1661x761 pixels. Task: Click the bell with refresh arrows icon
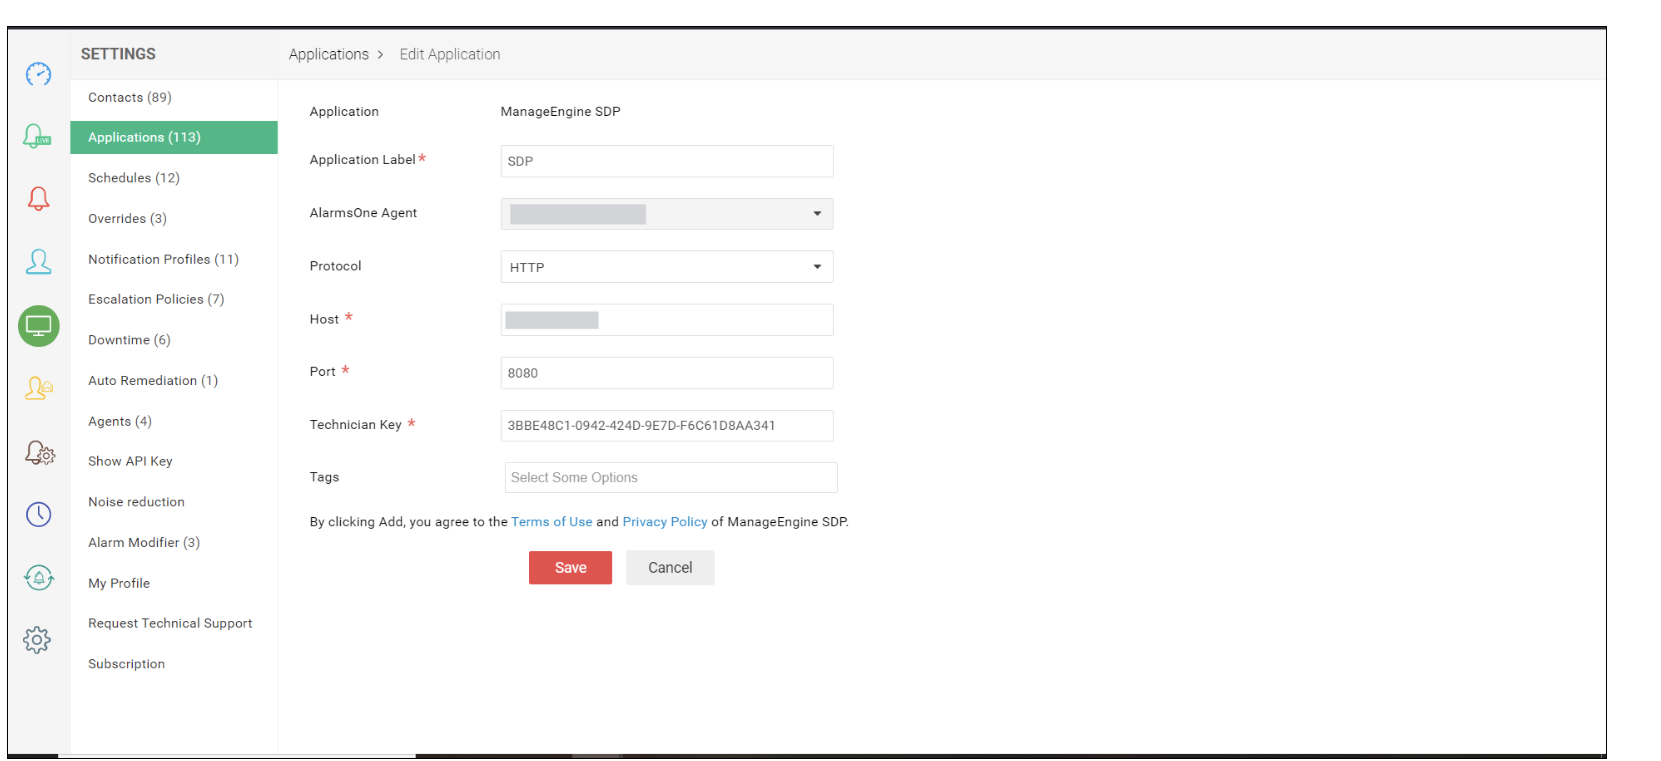[x=38, y=577]
